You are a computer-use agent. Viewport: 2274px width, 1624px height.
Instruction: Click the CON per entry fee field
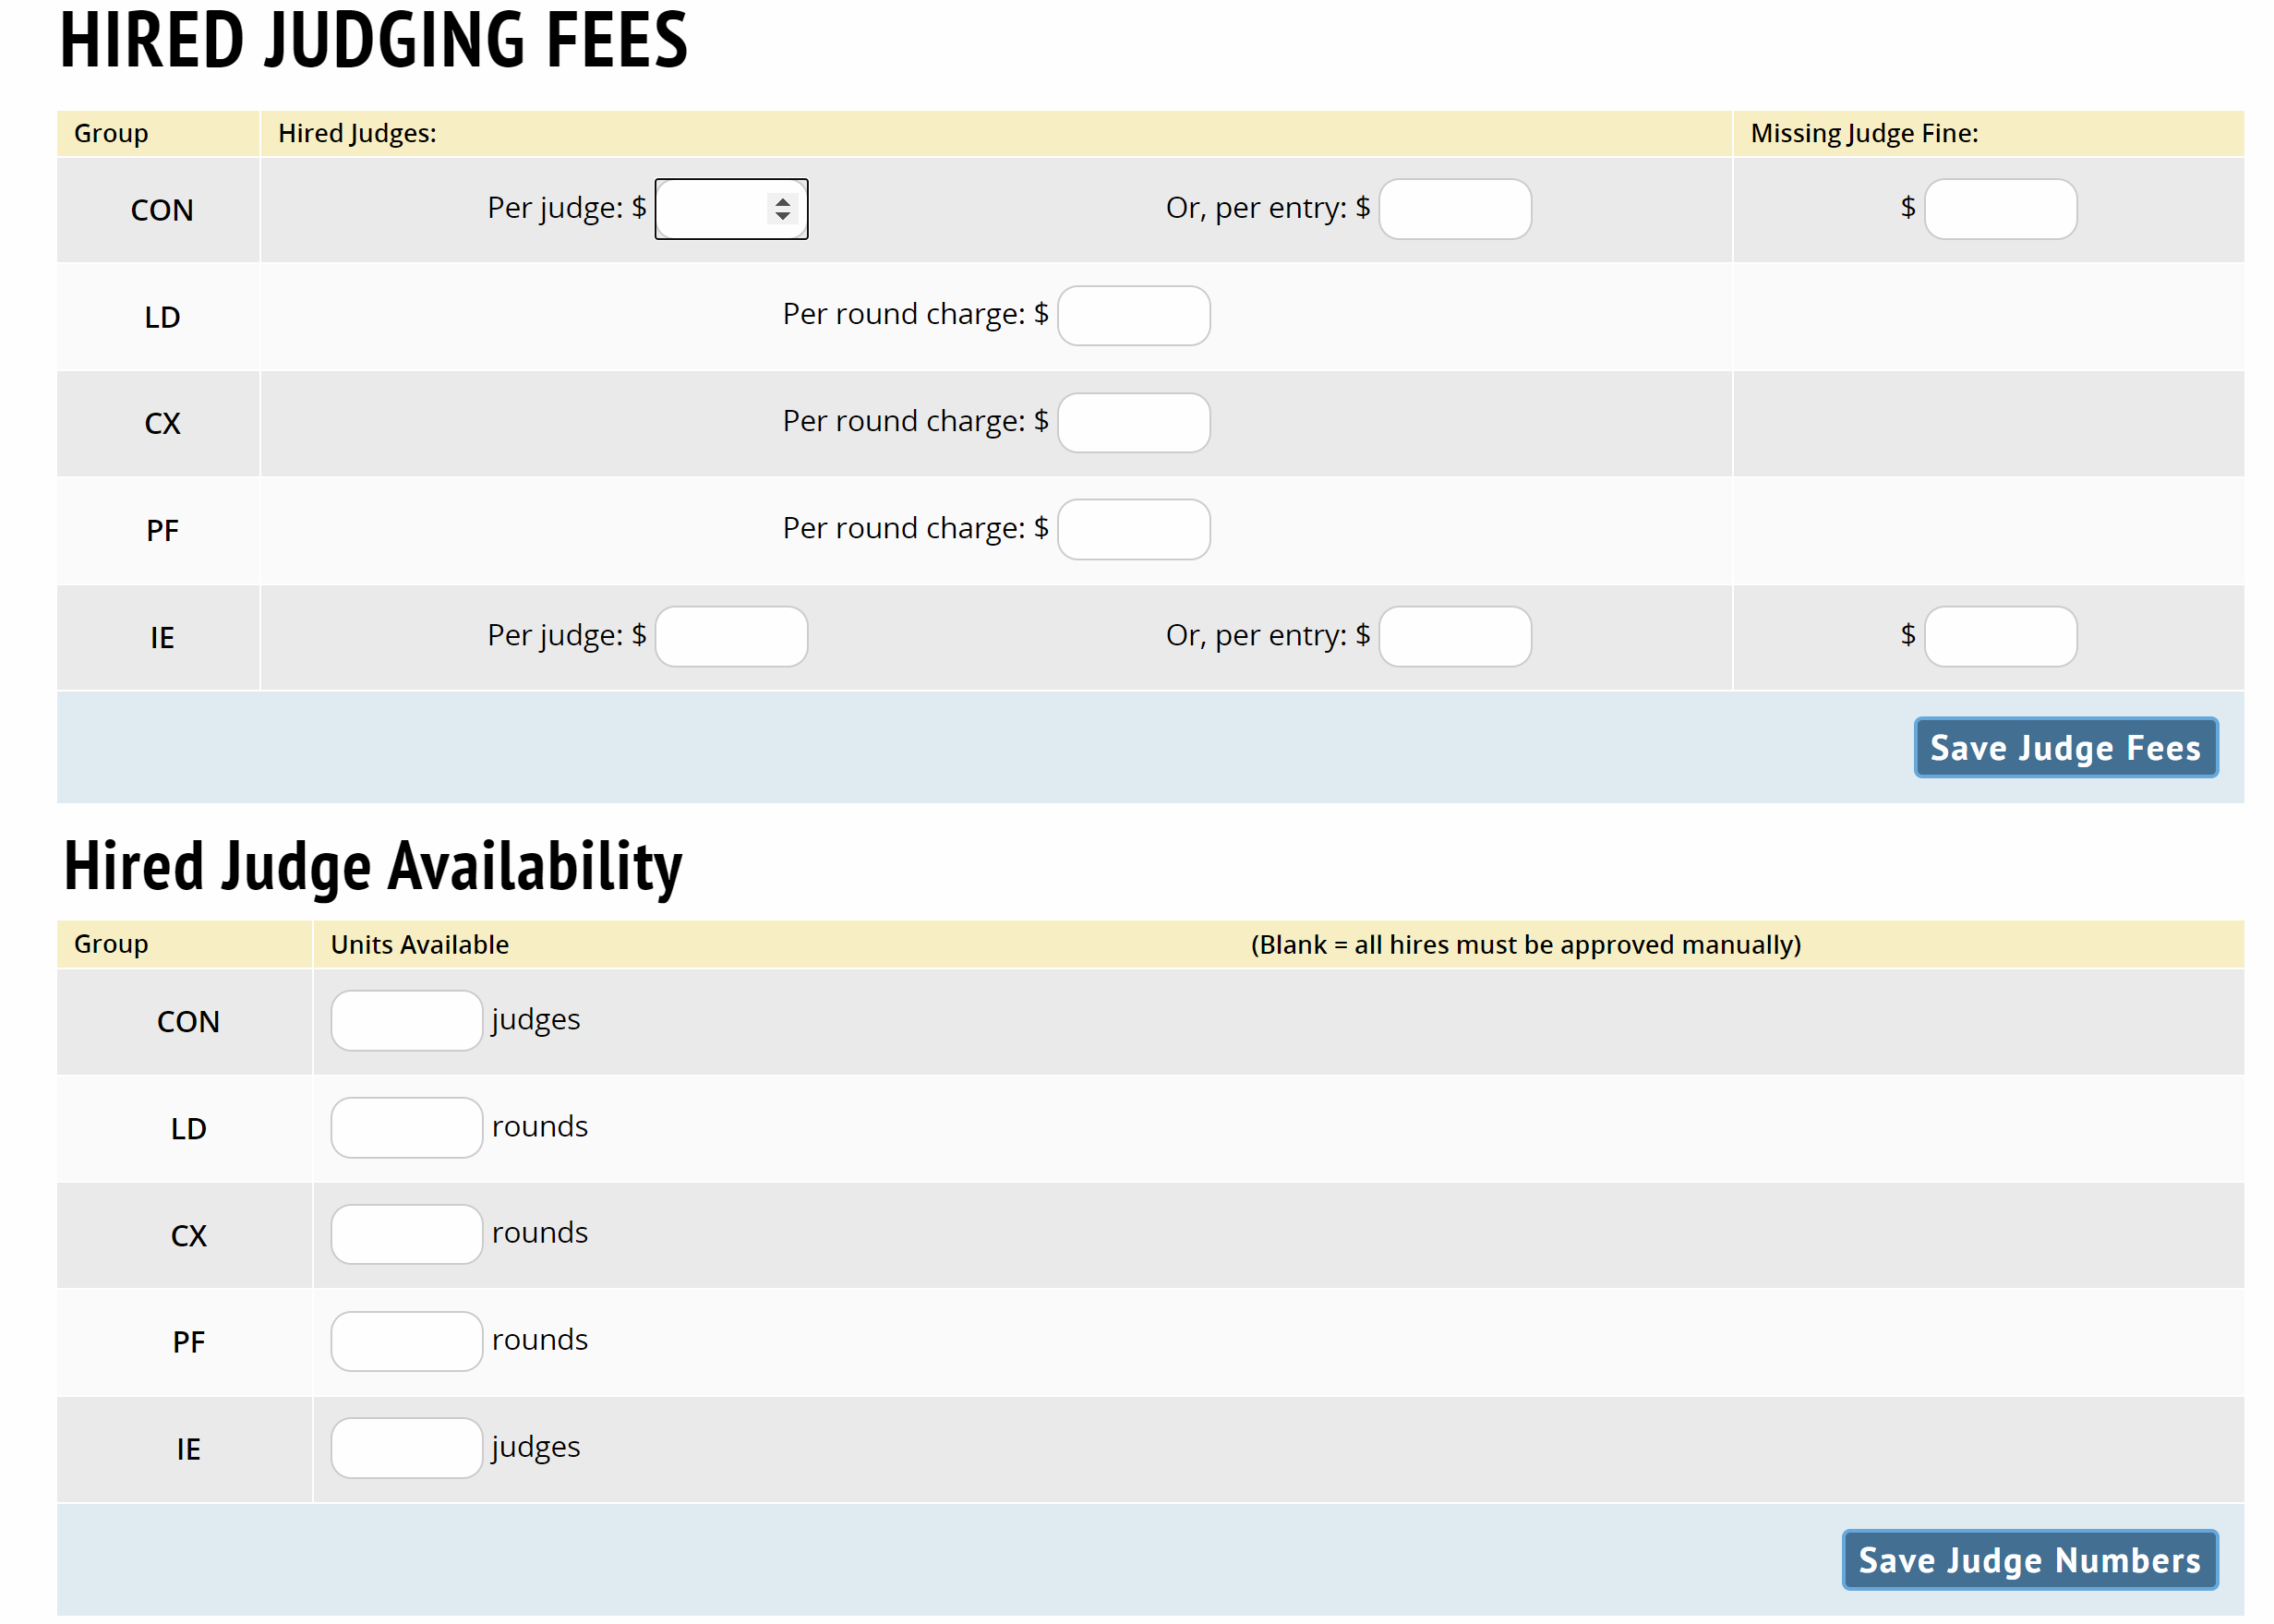[1454, 209]
